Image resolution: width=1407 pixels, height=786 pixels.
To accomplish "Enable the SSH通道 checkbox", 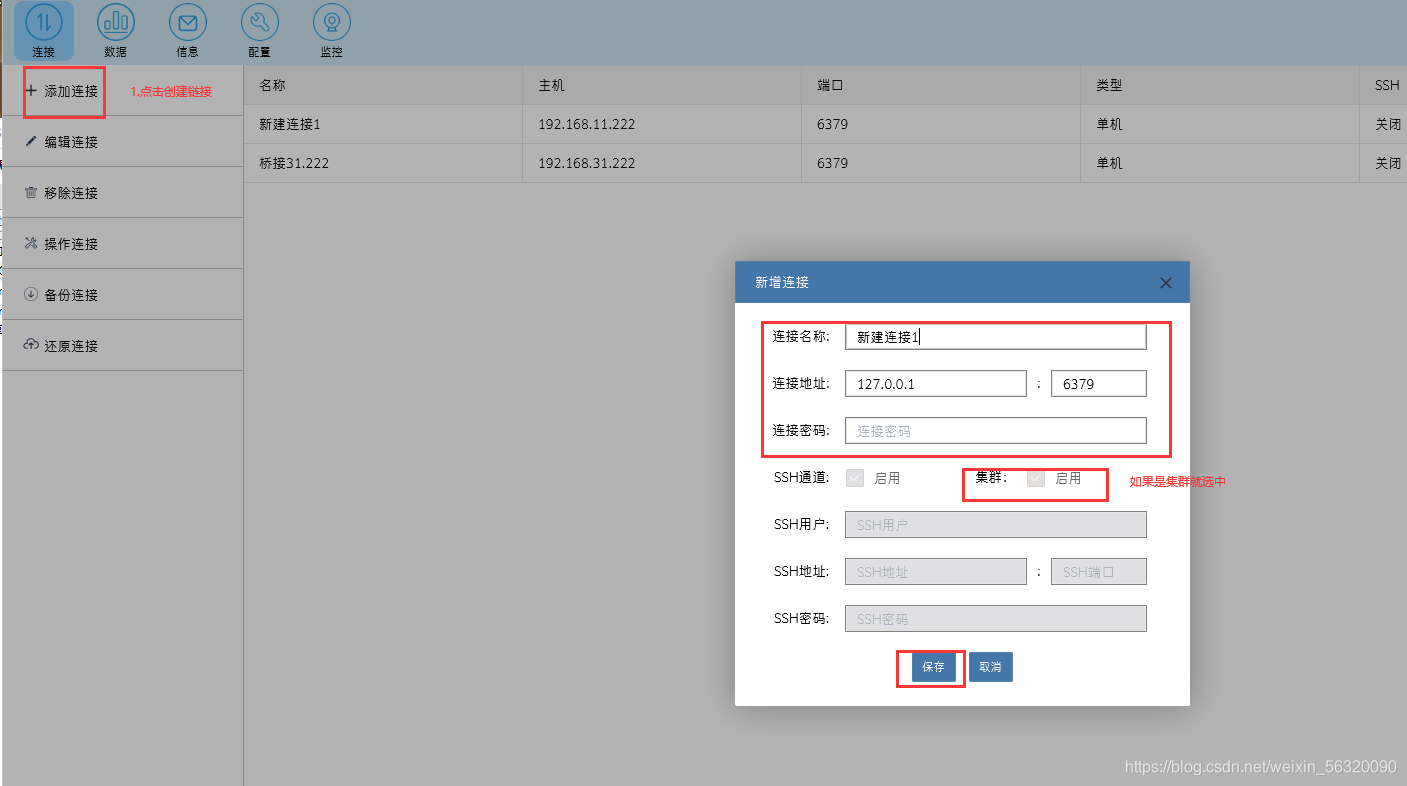I will pos(855,478).
